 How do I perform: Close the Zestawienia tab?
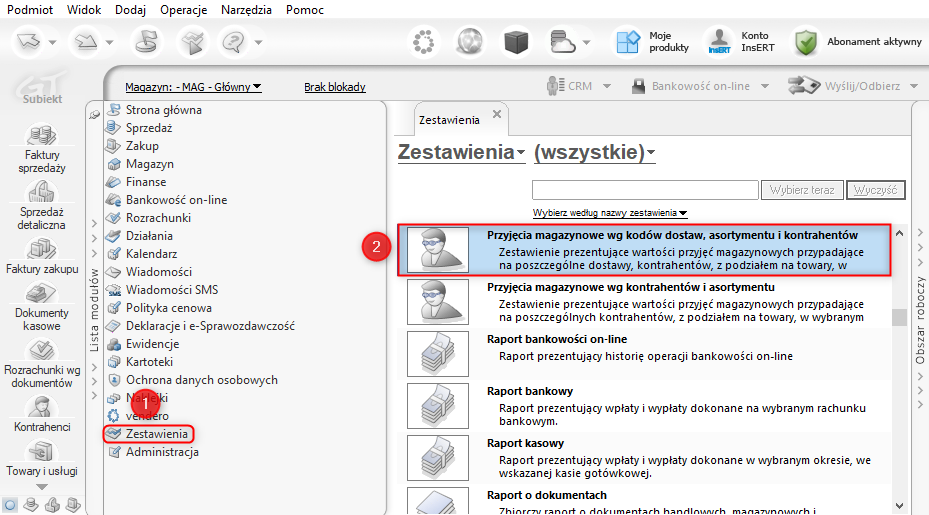(497, 114)
